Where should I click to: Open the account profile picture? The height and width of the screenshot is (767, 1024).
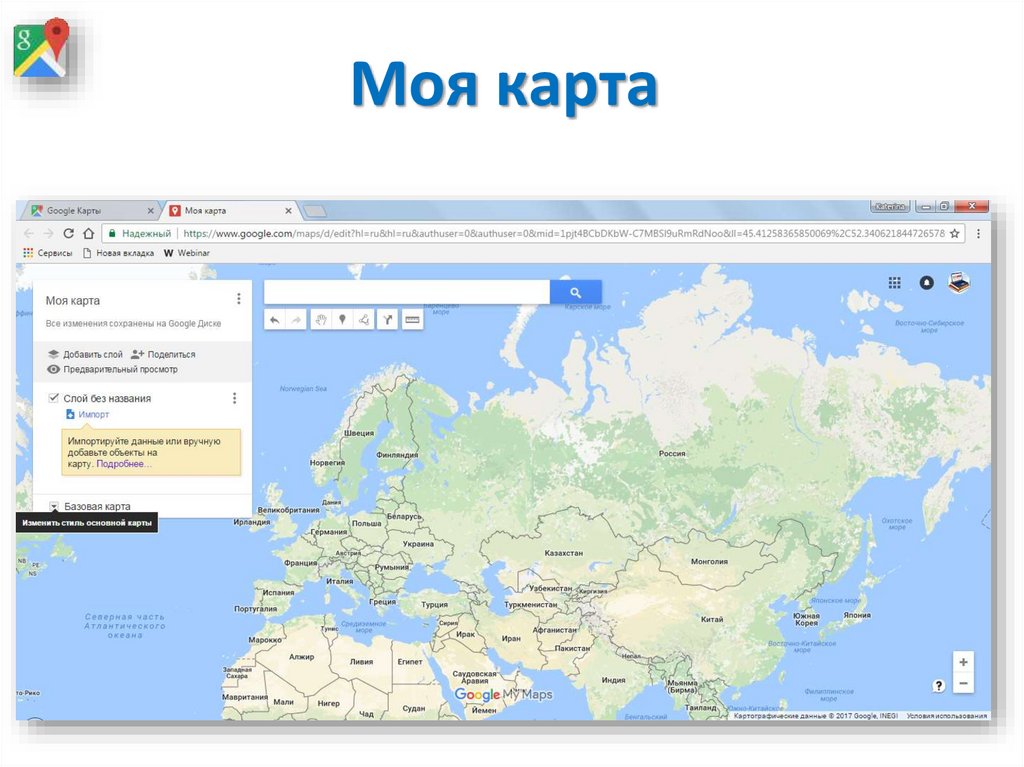(x=959, y=282)
